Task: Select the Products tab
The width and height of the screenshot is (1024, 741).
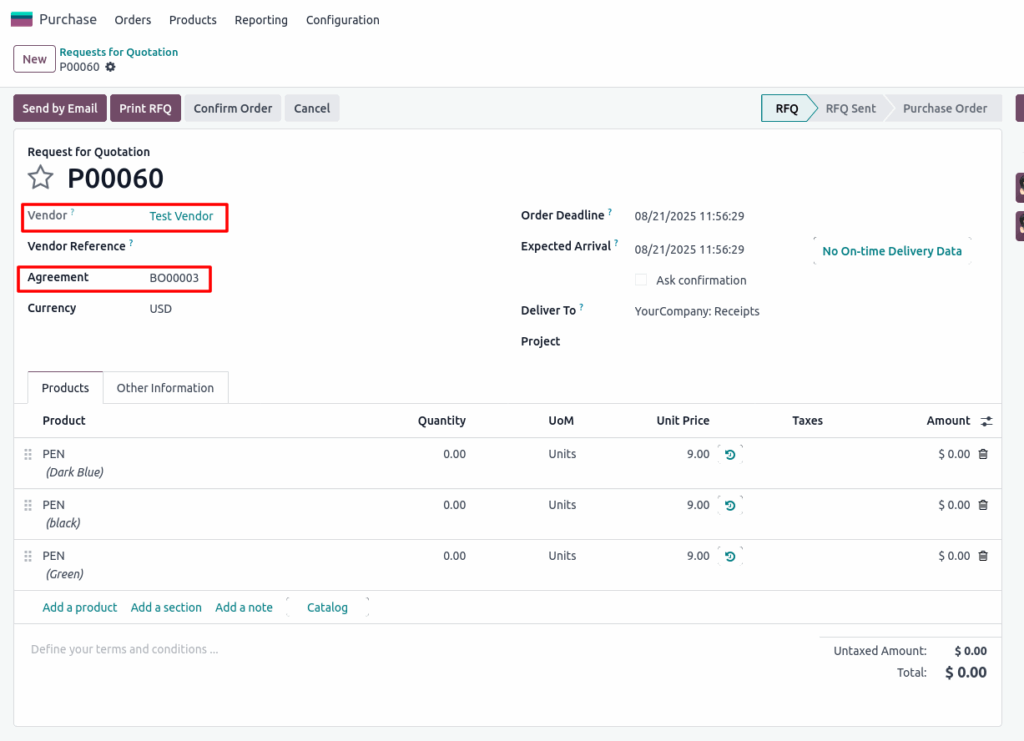Action: point(65,388)
